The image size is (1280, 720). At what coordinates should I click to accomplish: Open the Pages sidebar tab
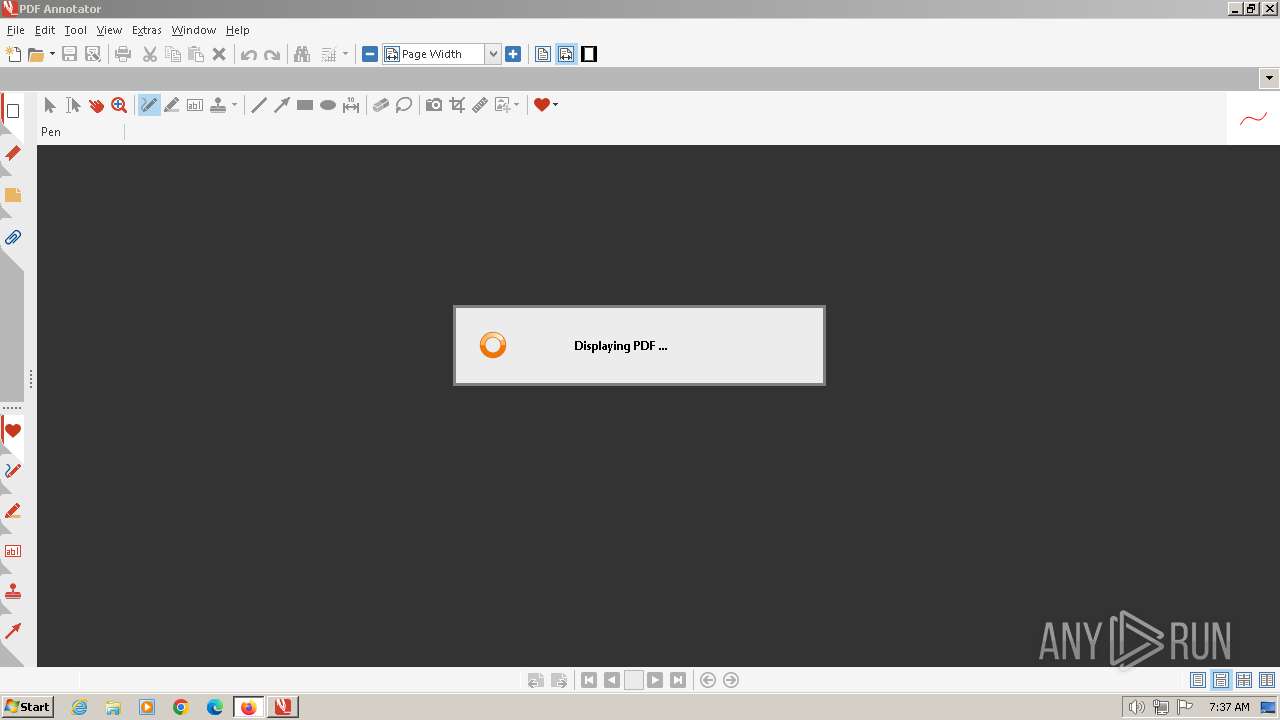point(12,111)
